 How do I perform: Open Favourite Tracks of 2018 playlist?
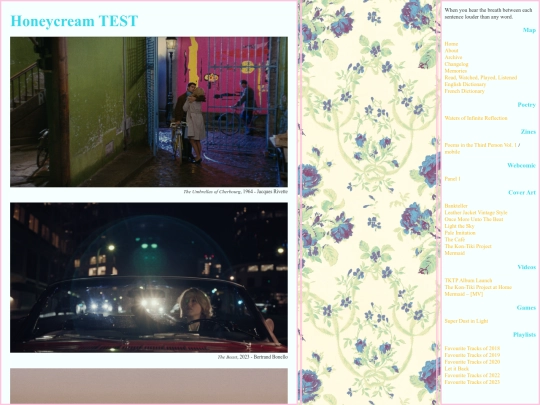coord(472,348)
